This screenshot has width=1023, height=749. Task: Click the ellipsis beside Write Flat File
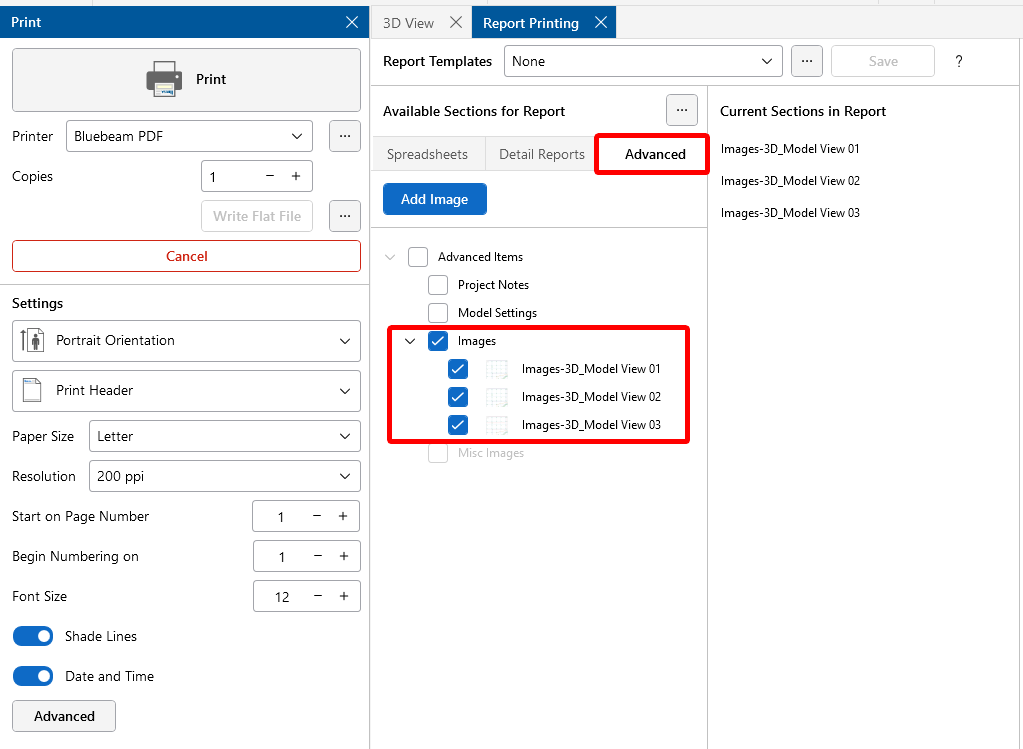point(344,216)
